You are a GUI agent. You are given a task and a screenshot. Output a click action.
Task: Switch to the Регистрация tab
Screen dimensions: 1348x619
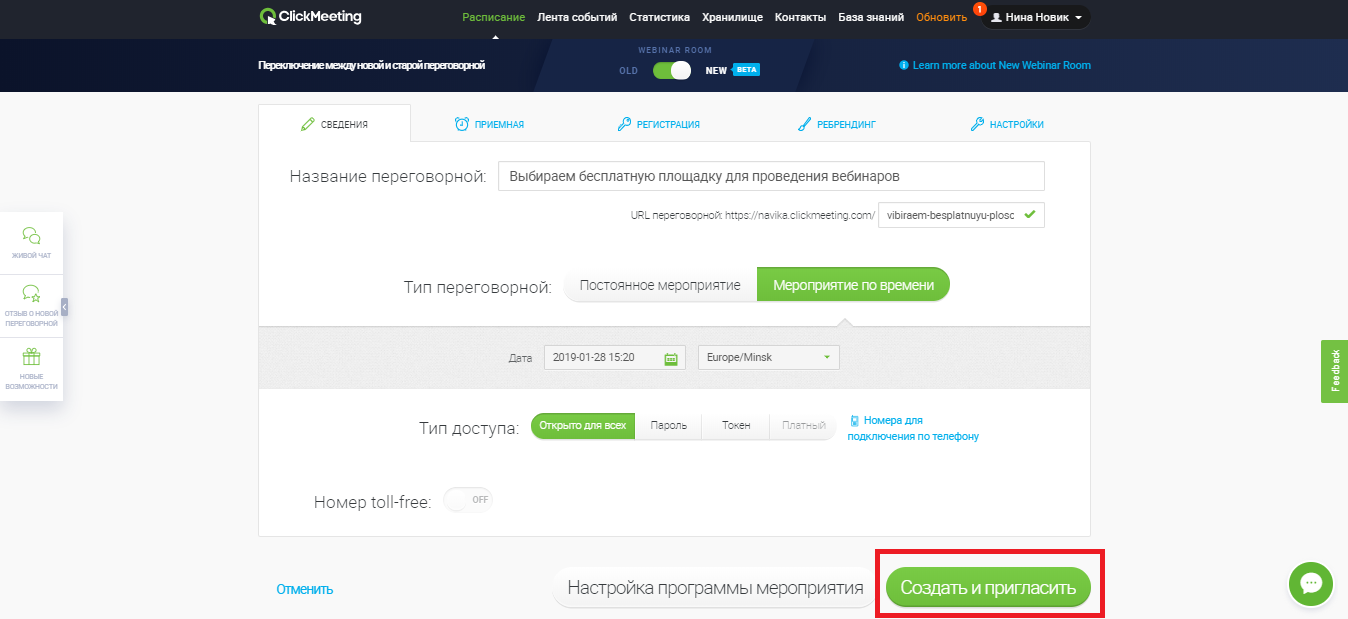[x=659, y=124]
